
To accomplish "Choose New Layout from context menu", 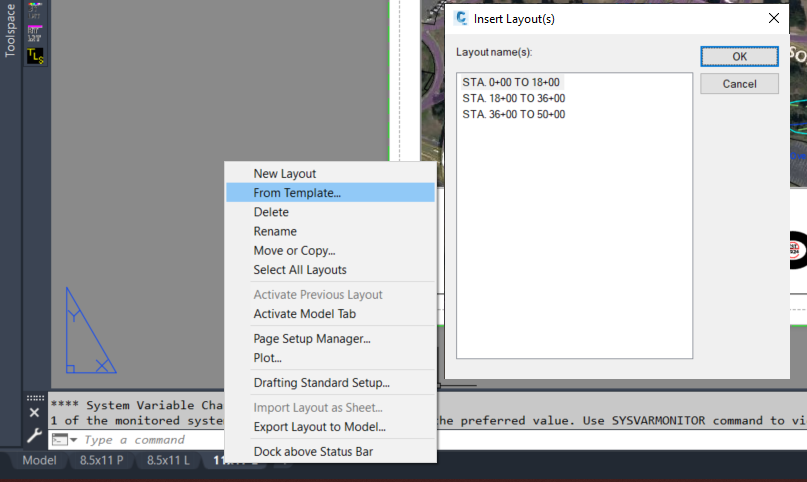I will pyautogui.click(x=330, y=174).
